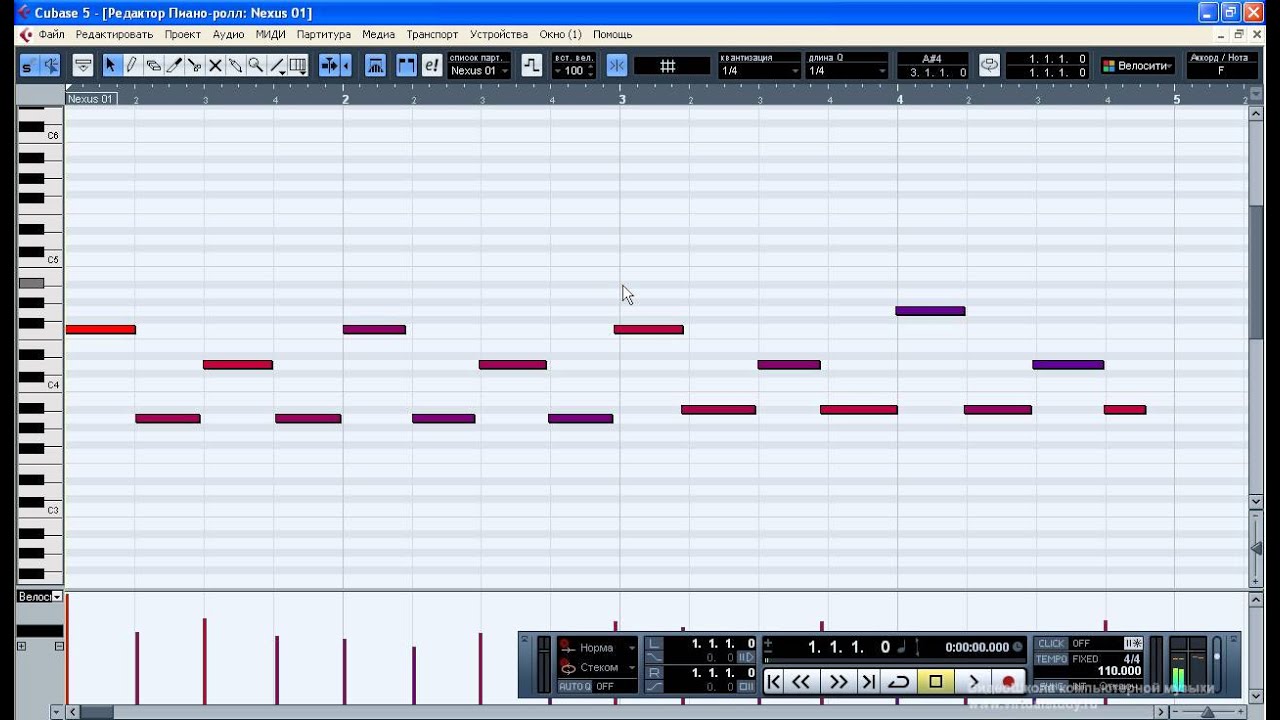Click the red note at bar 1 start
Viewport: 1280px width, 720px height.
[x=100, y=329]
